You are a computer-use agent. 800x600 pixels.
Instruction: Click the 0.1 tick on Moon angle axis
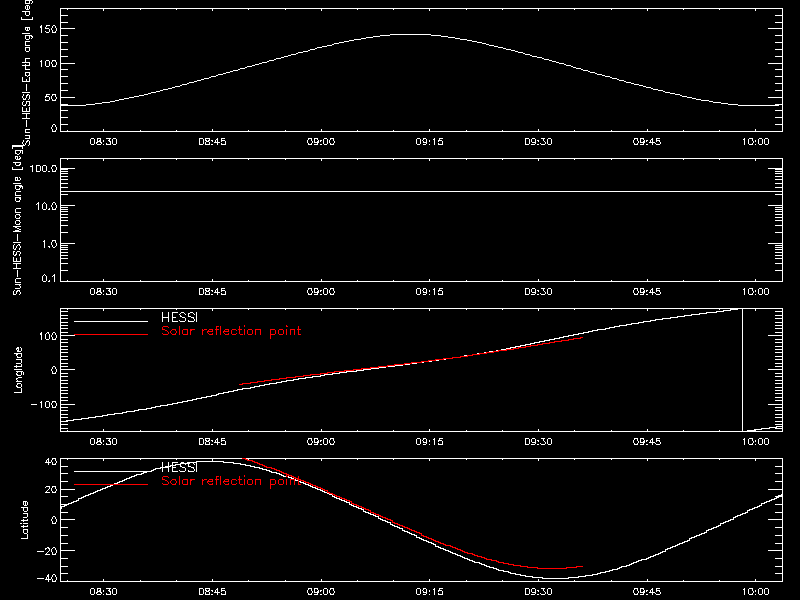[49, 279]
